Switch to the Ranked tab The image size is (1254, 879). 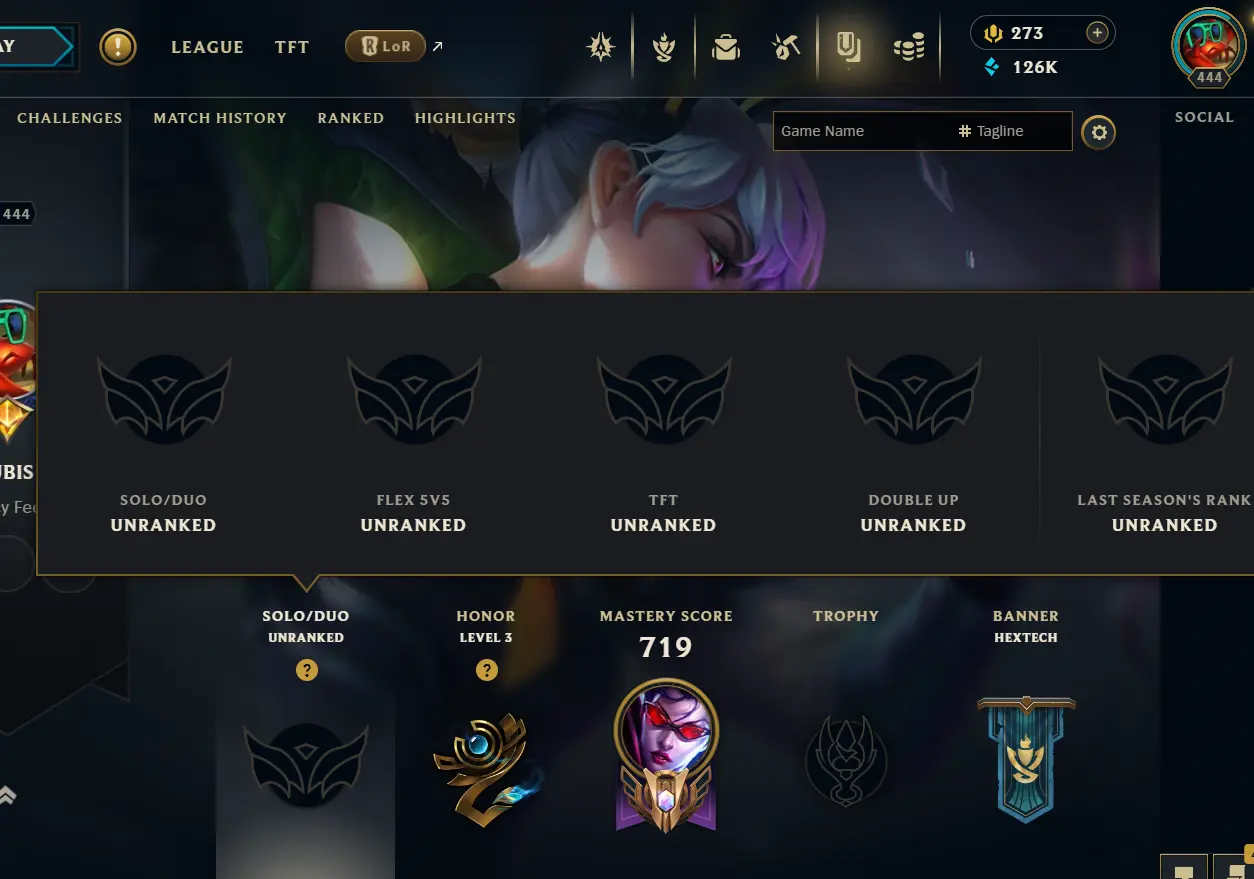(351, 118)
